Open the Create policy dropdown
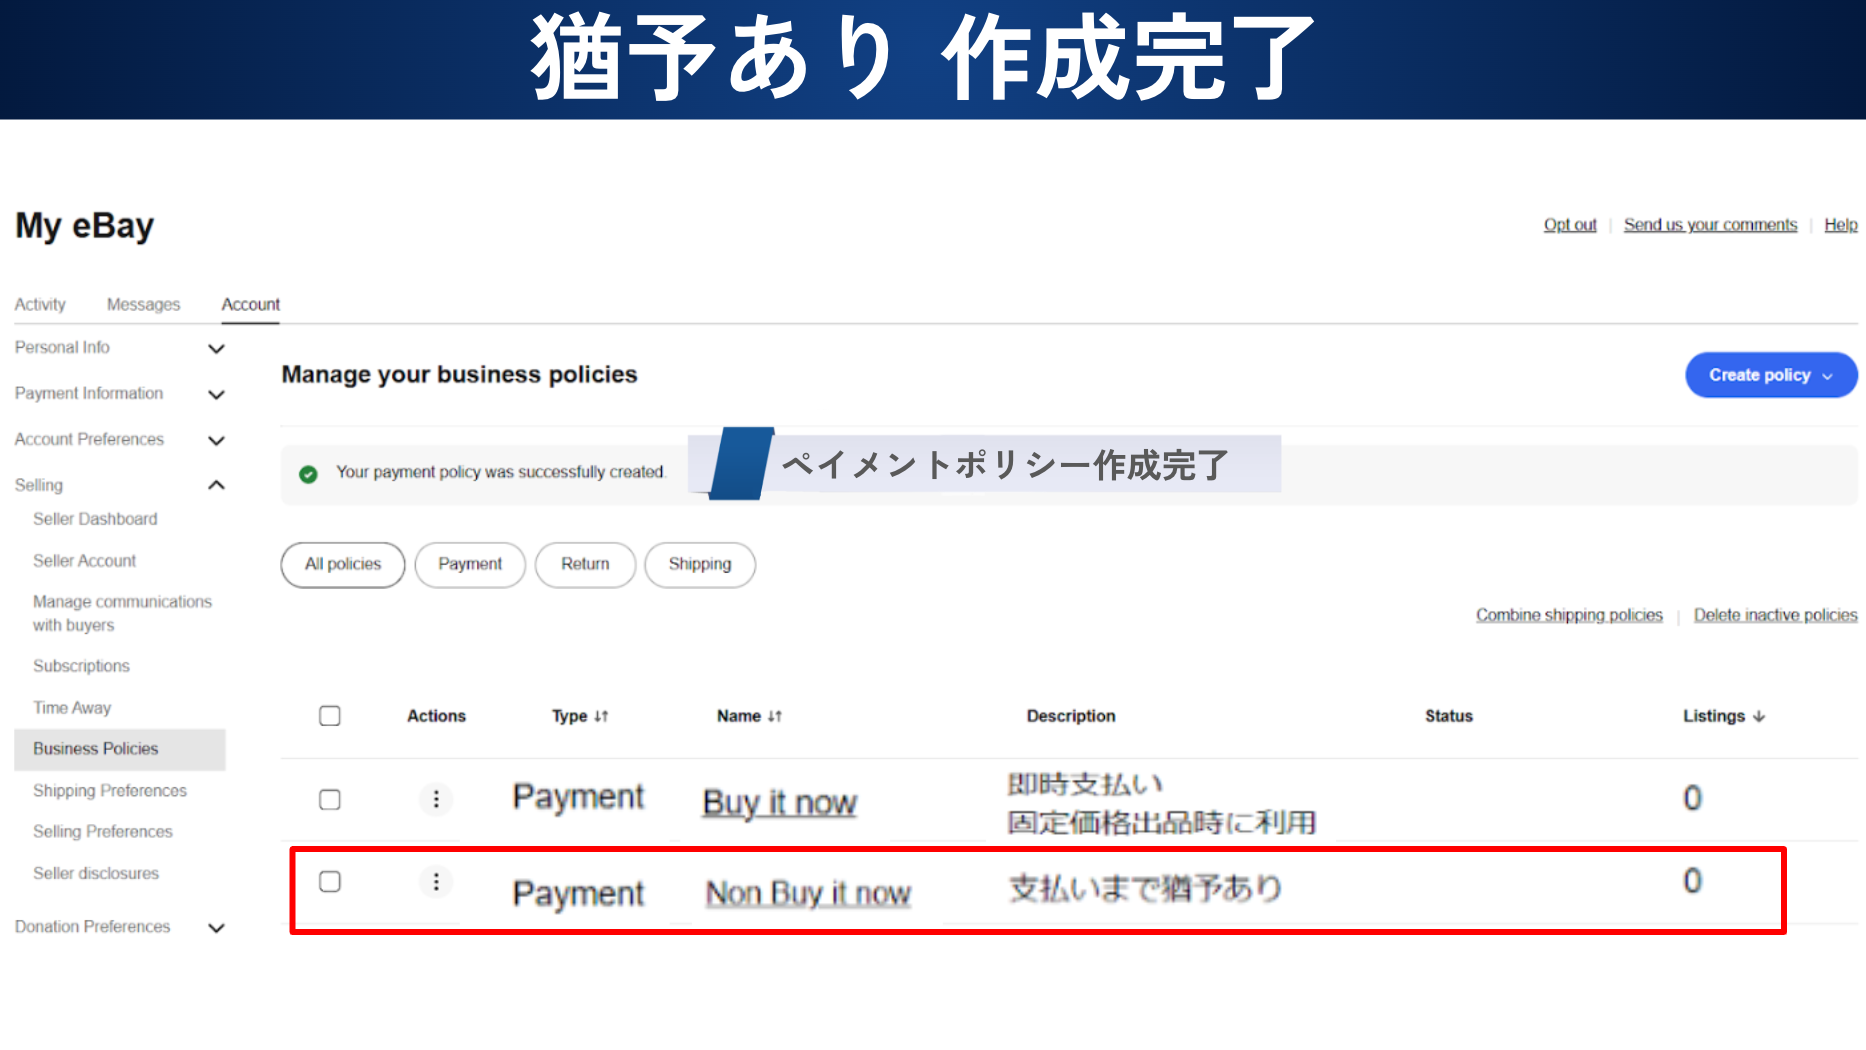 (1770, 375)
